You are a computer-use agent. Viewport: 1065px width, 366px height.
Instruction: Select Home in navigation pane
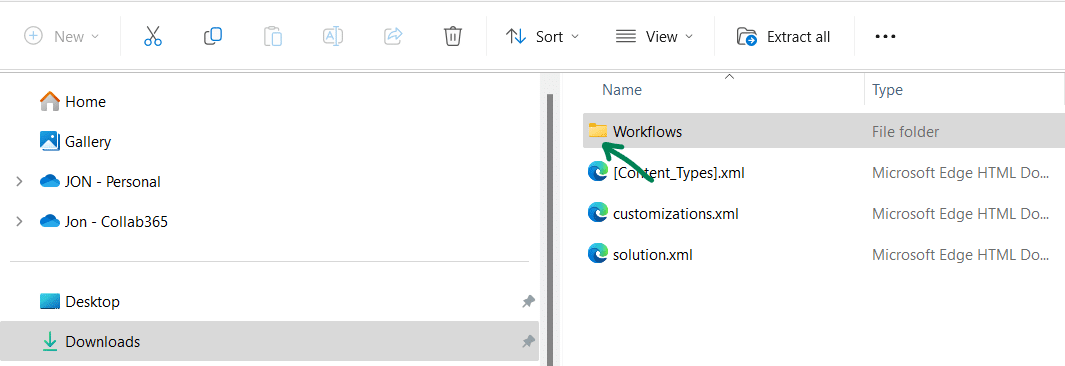pyautogui.click(x=86, y=102)
